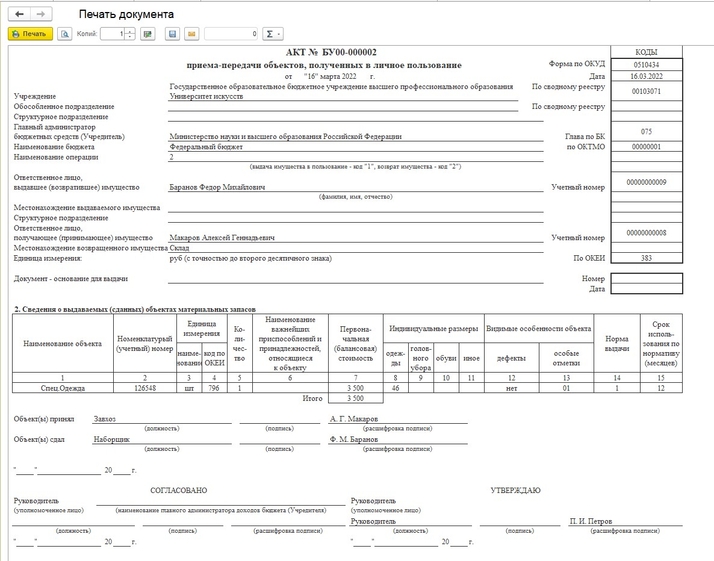Send document by email envelope icon
The width and height of the screenshot is (714, 561).
191,34
